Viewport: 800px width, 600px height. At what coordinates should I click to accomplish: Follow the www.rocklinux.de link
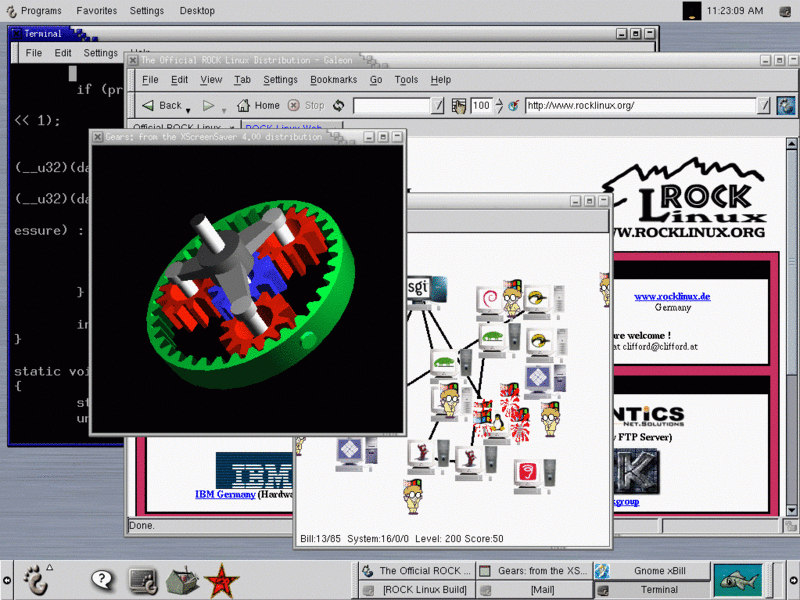tap(672, 296)
